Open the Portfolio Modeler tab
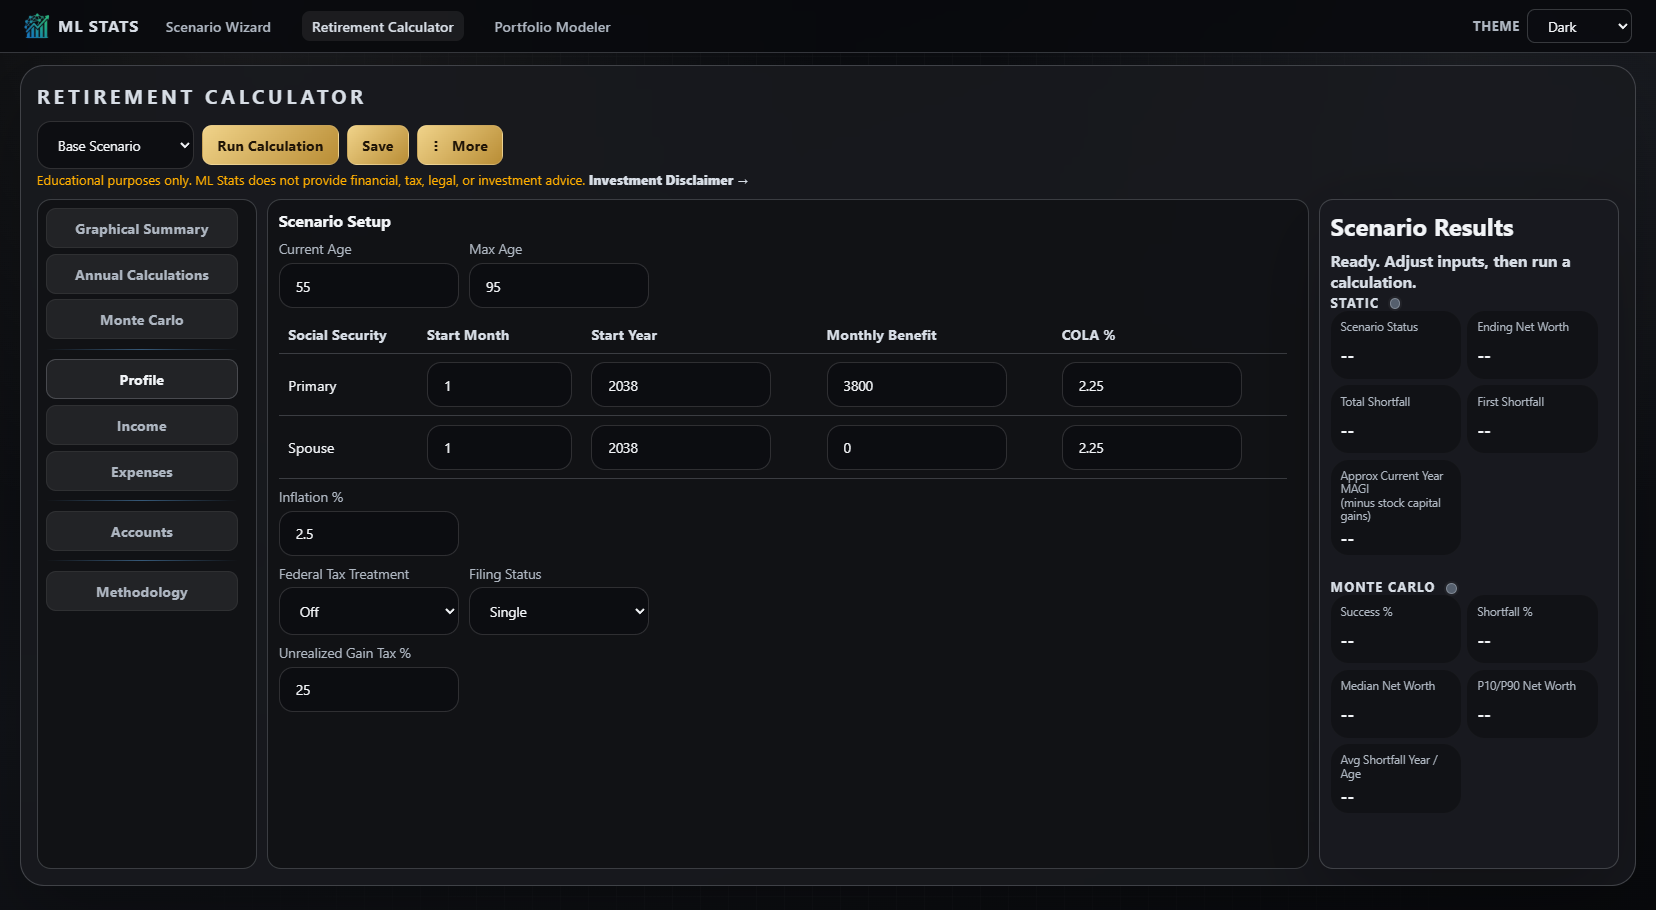Viewport: 1656px width, 910px height. (x=552, y=27)
